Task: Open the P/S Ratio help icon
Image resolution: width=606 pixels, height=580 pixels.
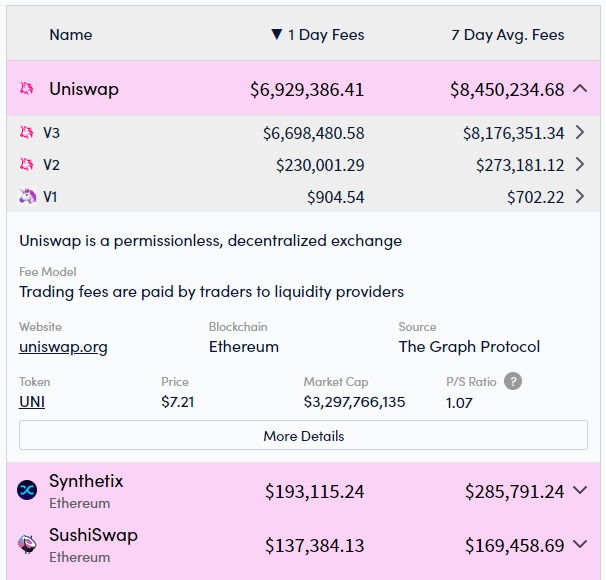Action: point(513,381)
